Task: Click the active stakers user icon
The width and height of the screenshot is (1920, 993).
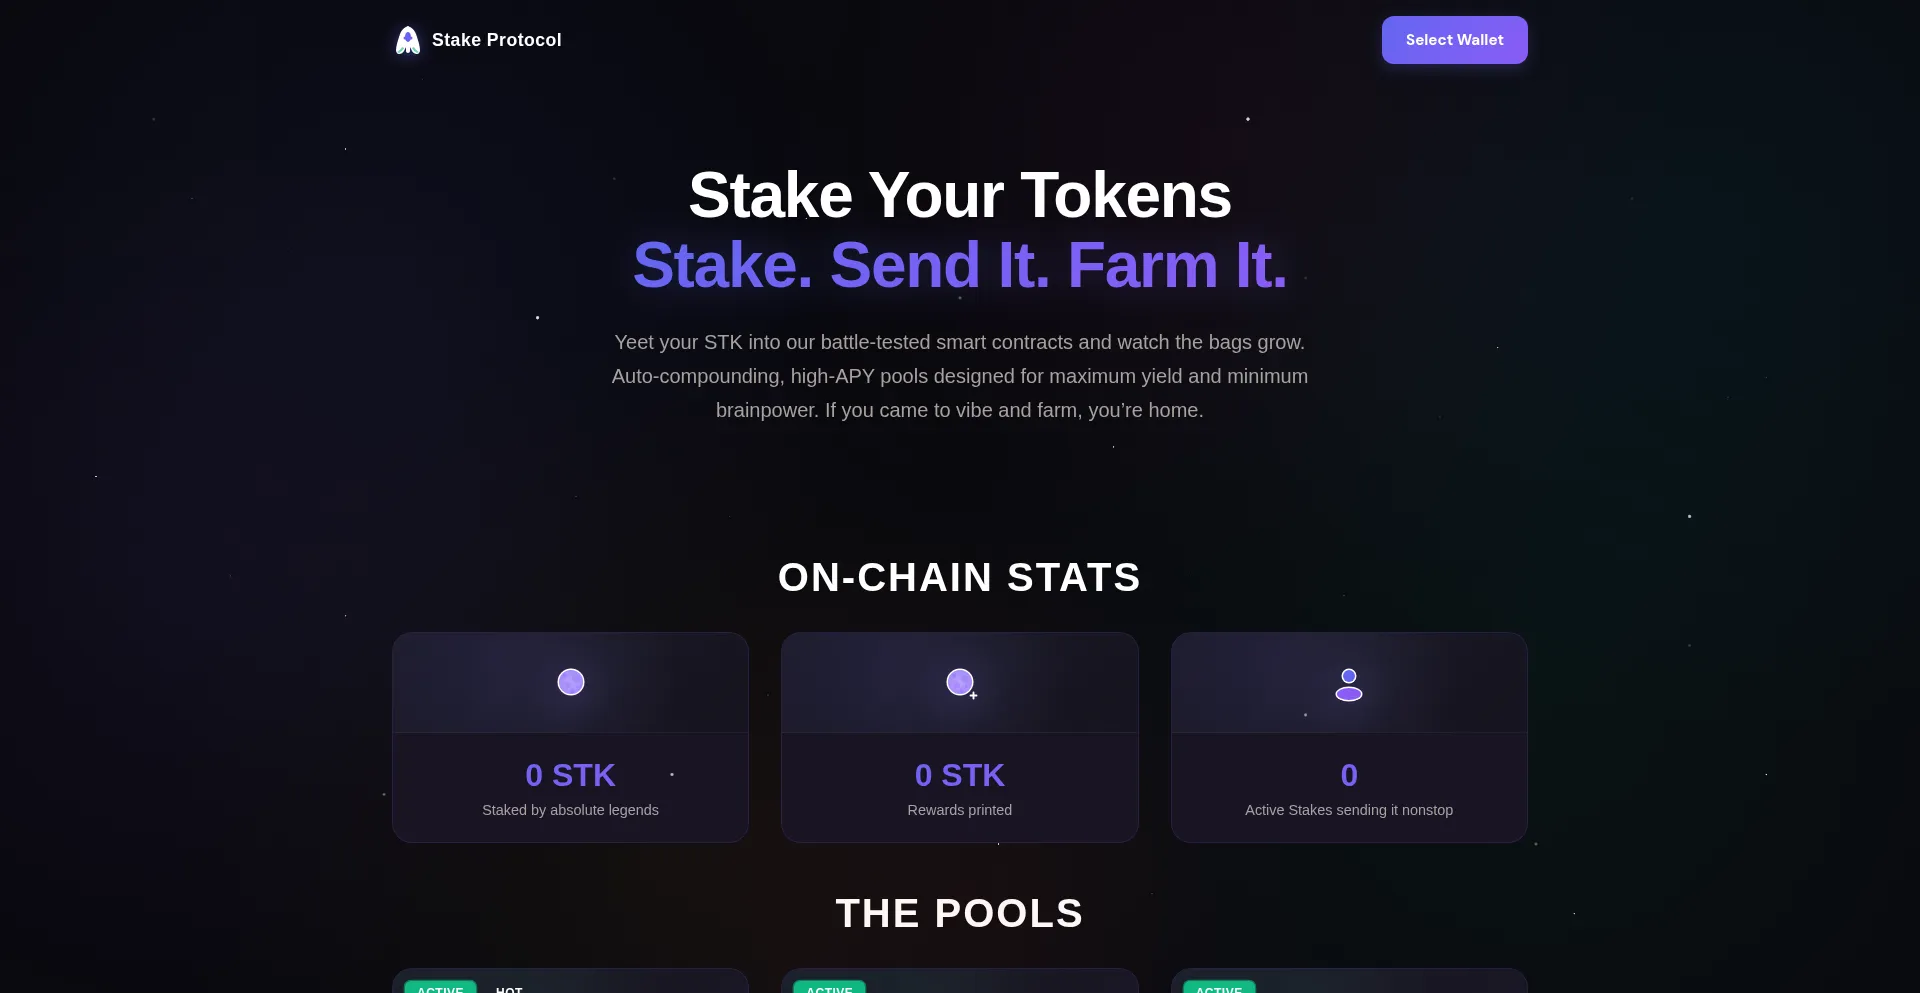Action: 1349,684
